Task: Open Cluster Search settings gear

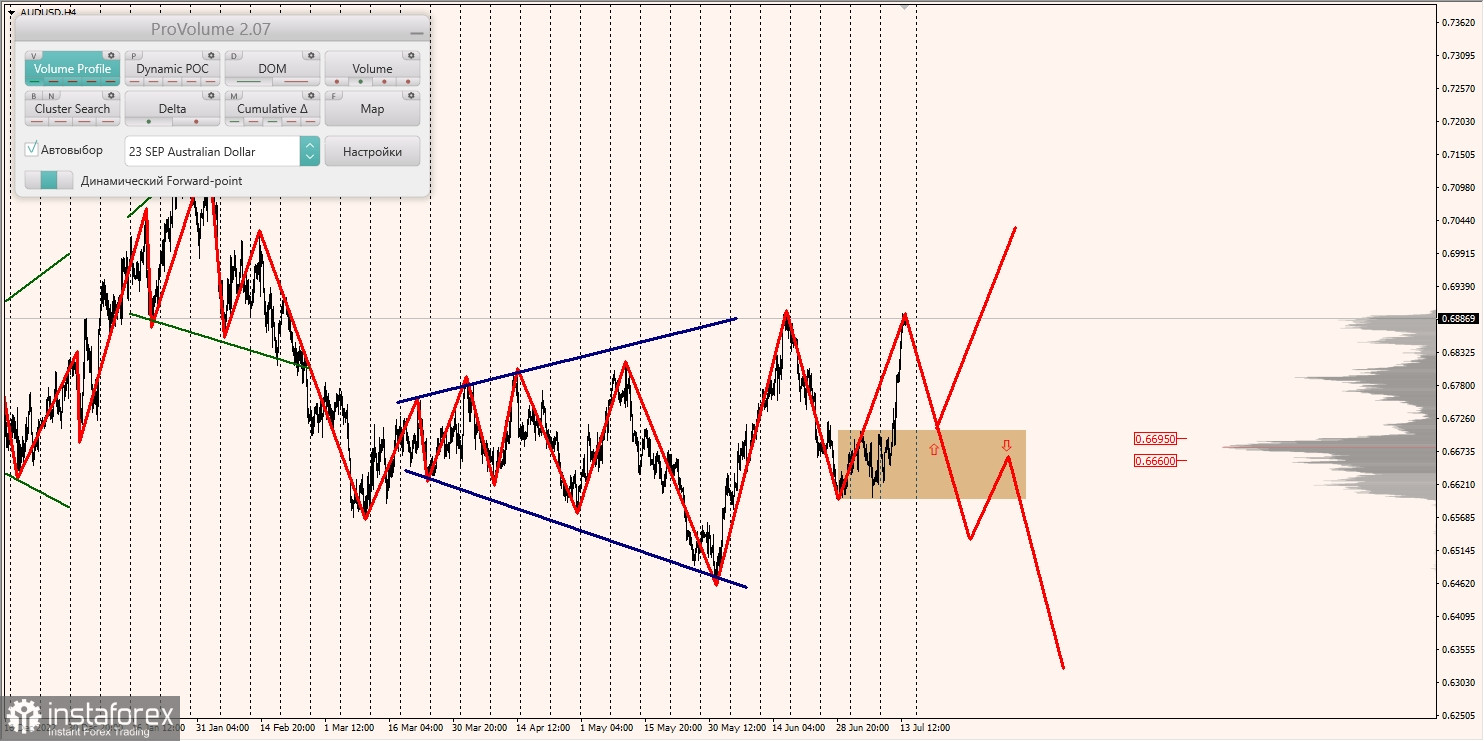Action: click(111, 96)
